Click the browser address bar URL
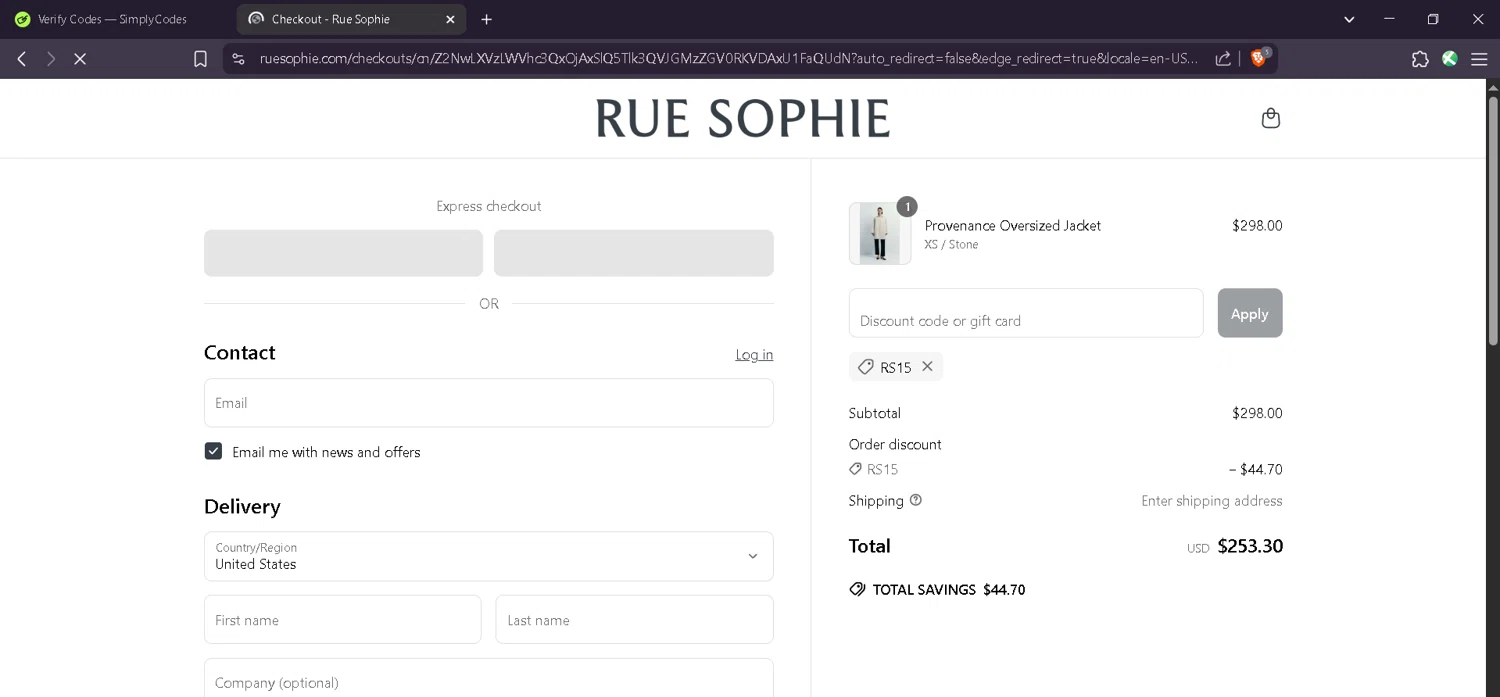The width and height of the screenshot is (1500, 697). tap(728, 59)
